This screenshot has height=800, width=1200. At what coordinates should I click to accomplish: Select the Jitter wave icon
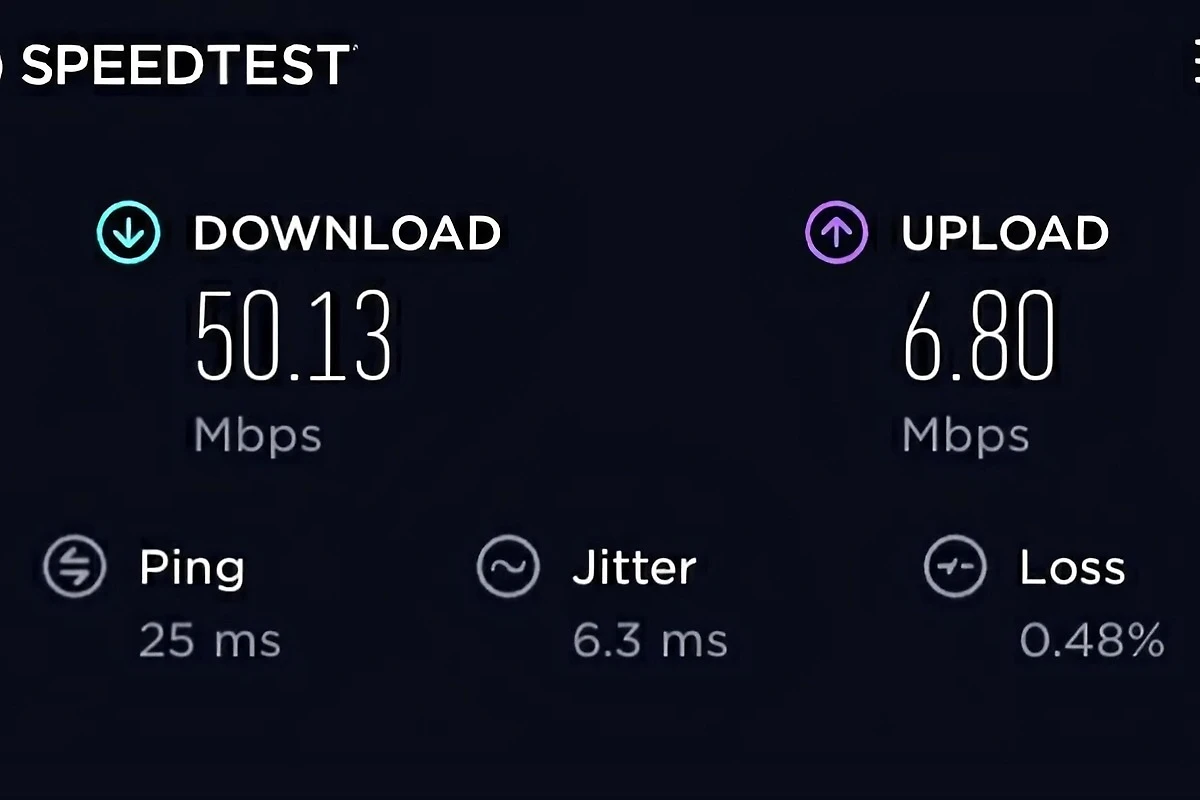pyautogui.click(x=508, y=567)
